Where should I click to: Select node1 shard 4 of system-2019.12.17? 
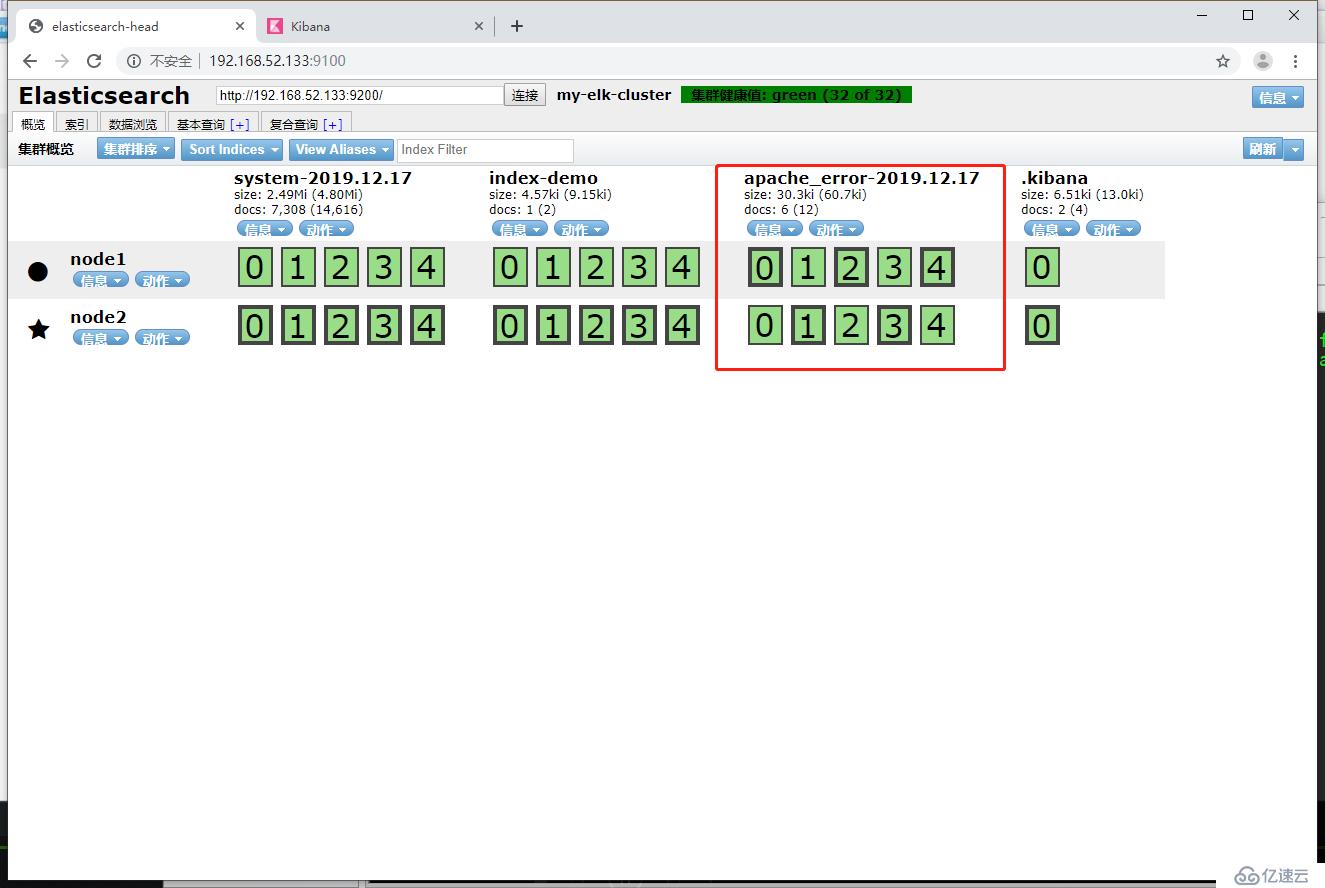[x=427, y=268]
